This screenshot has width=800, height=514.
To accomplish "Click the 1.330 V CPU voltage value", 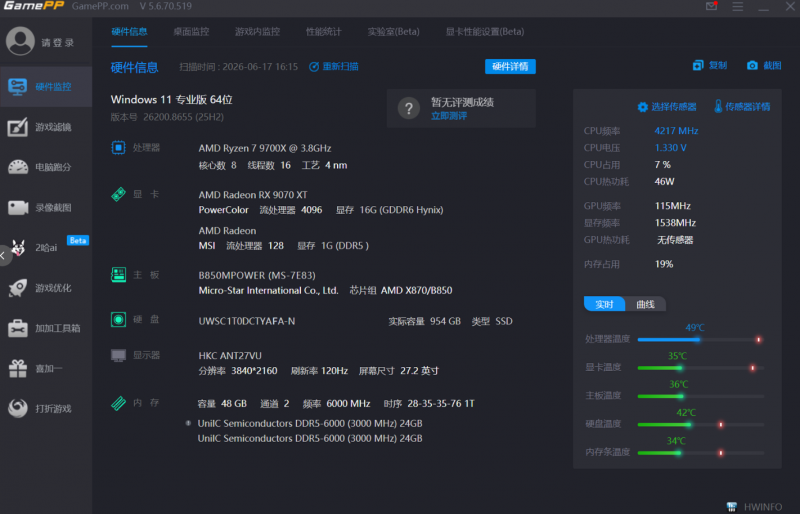I will coord(670,148).
